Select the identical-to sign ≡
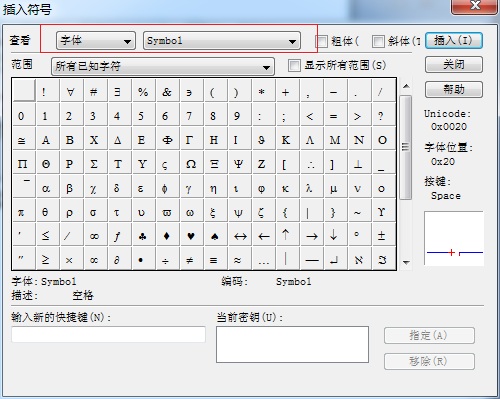The image size is (500, 399). coord(214,260)
